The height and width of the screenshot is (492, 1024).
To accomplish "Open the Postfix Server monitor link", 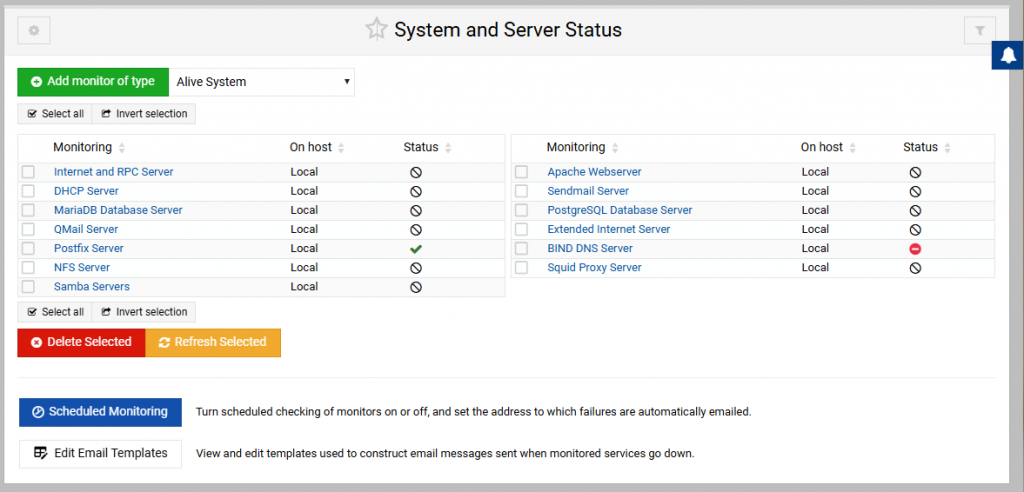I will (89, 248).
